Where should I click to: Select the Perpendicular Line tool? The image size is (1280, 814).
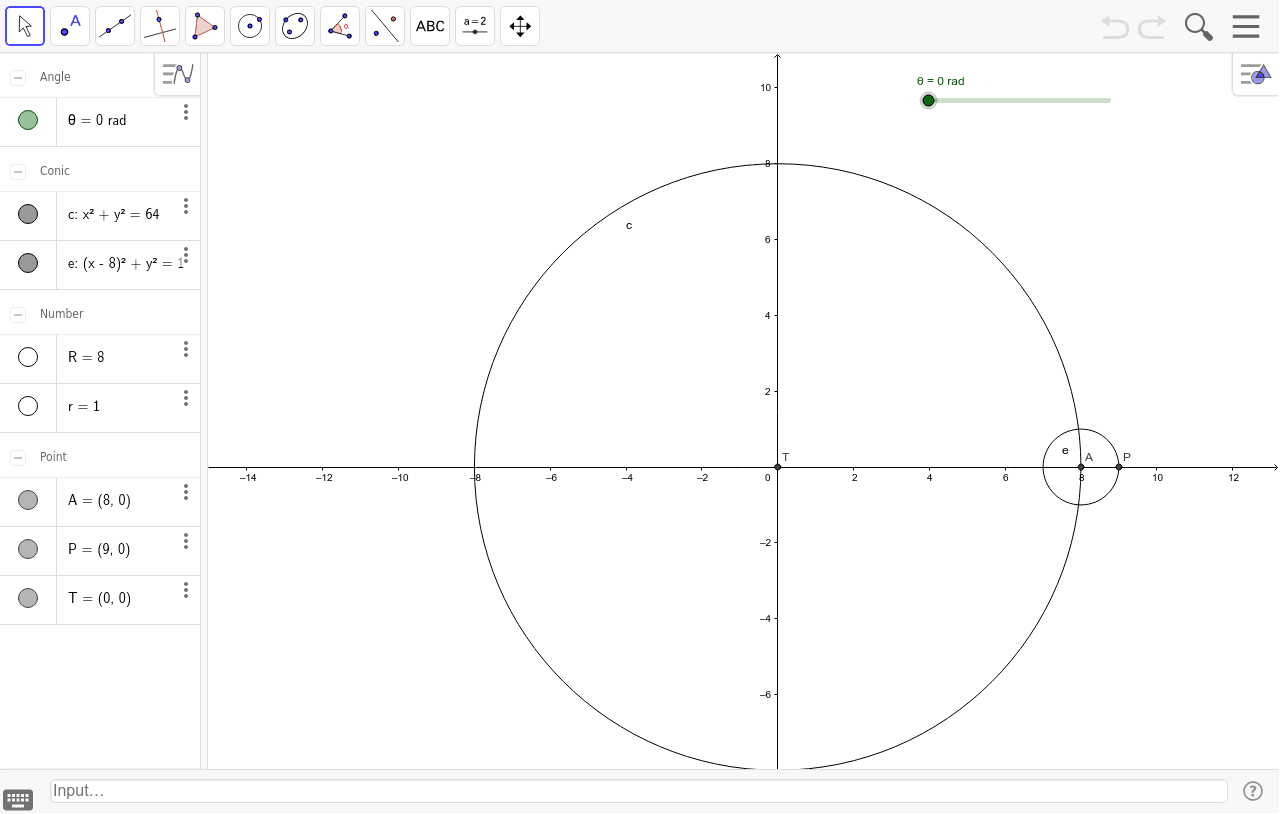[x=160, y=26]
